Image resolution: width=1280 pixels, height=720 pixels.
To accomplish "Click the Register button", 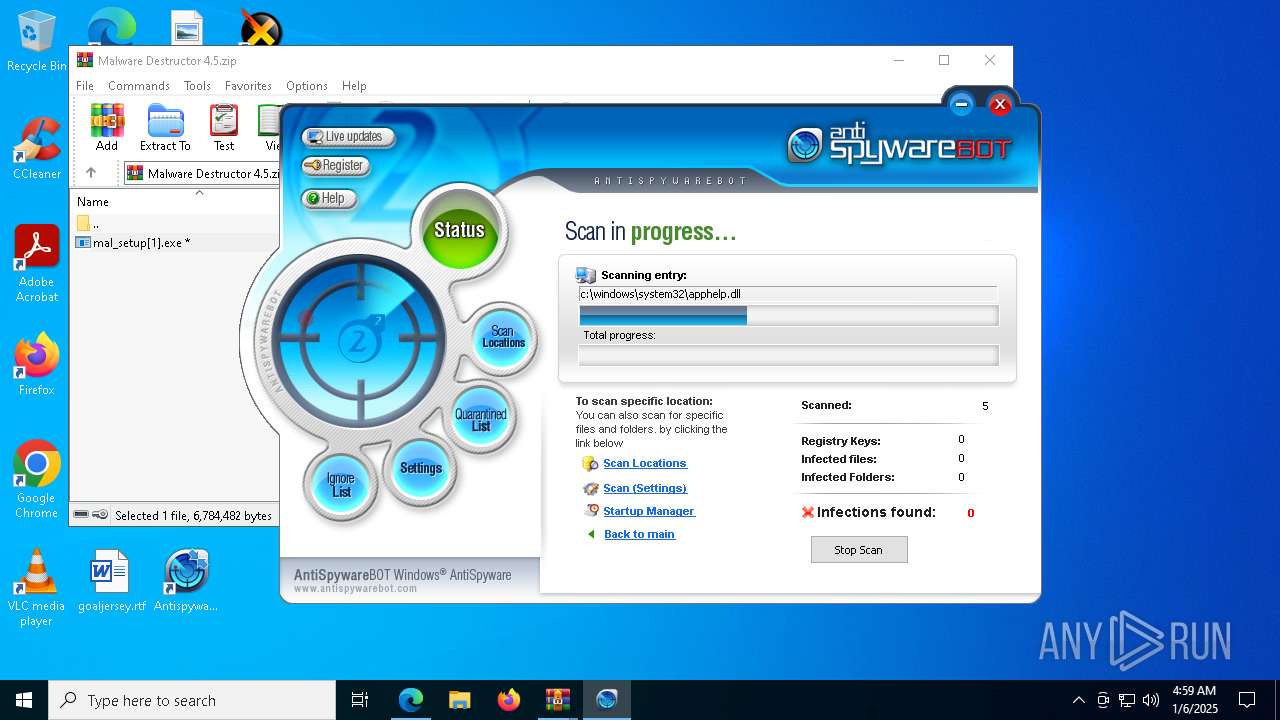I will [336, 166].
